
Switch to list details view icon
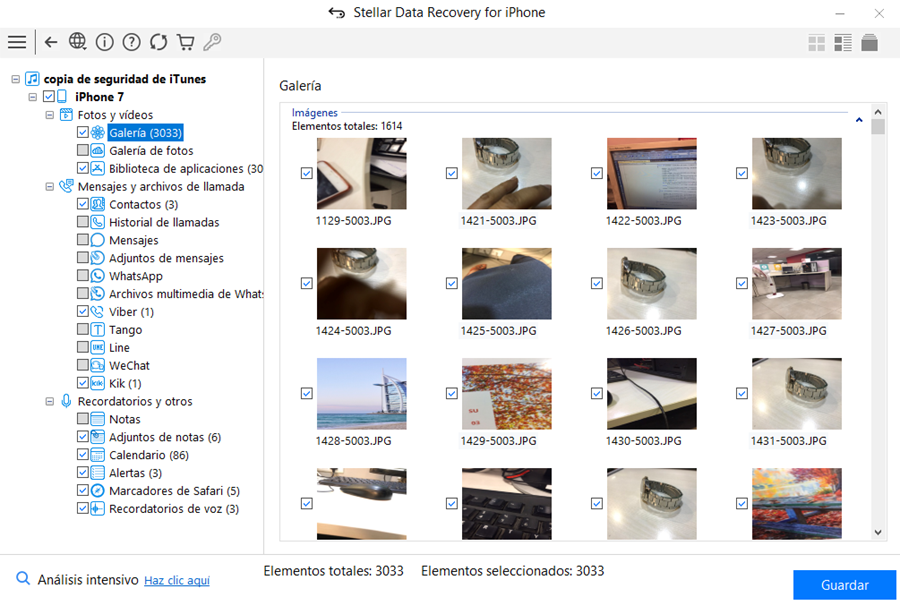(x=843, y=43)
